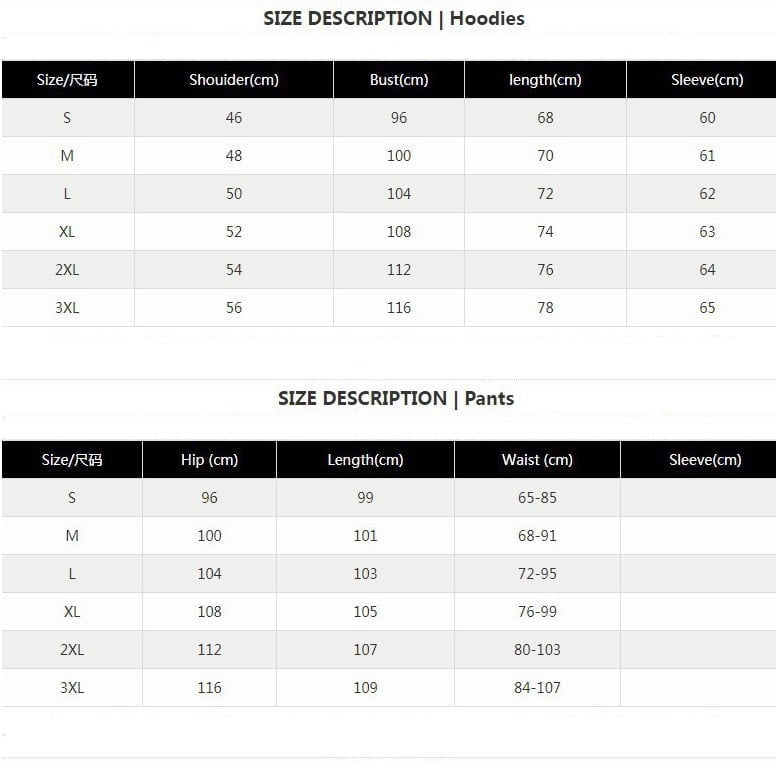Image resolution: width=776 pixels, height=762 pixels.
Task: Select pants length value 105 for XL
Action: [365, 612]
